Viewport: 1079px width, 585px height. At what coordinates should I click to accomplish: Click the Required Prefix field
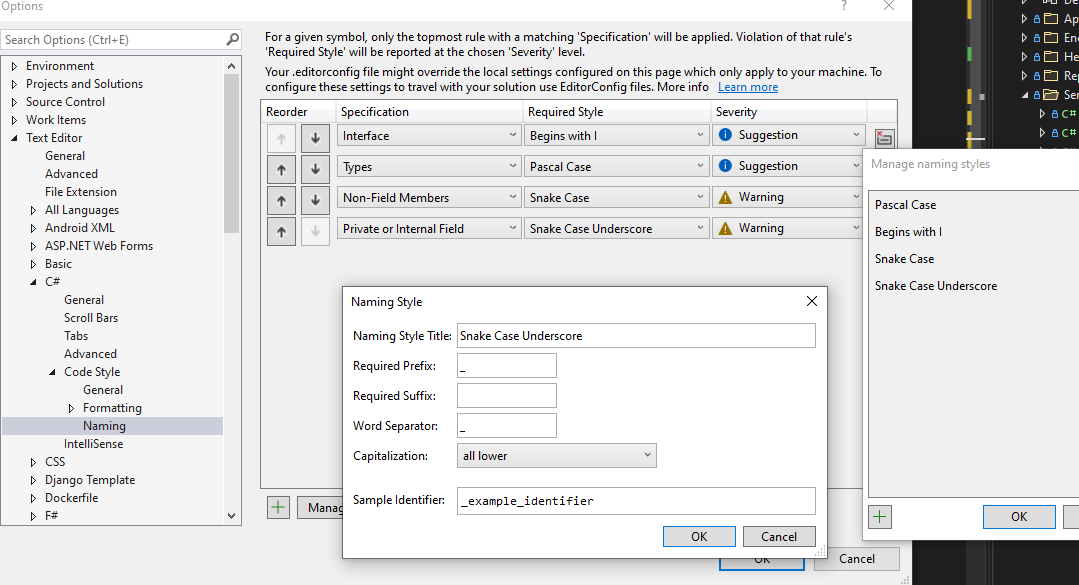[506, 365]
